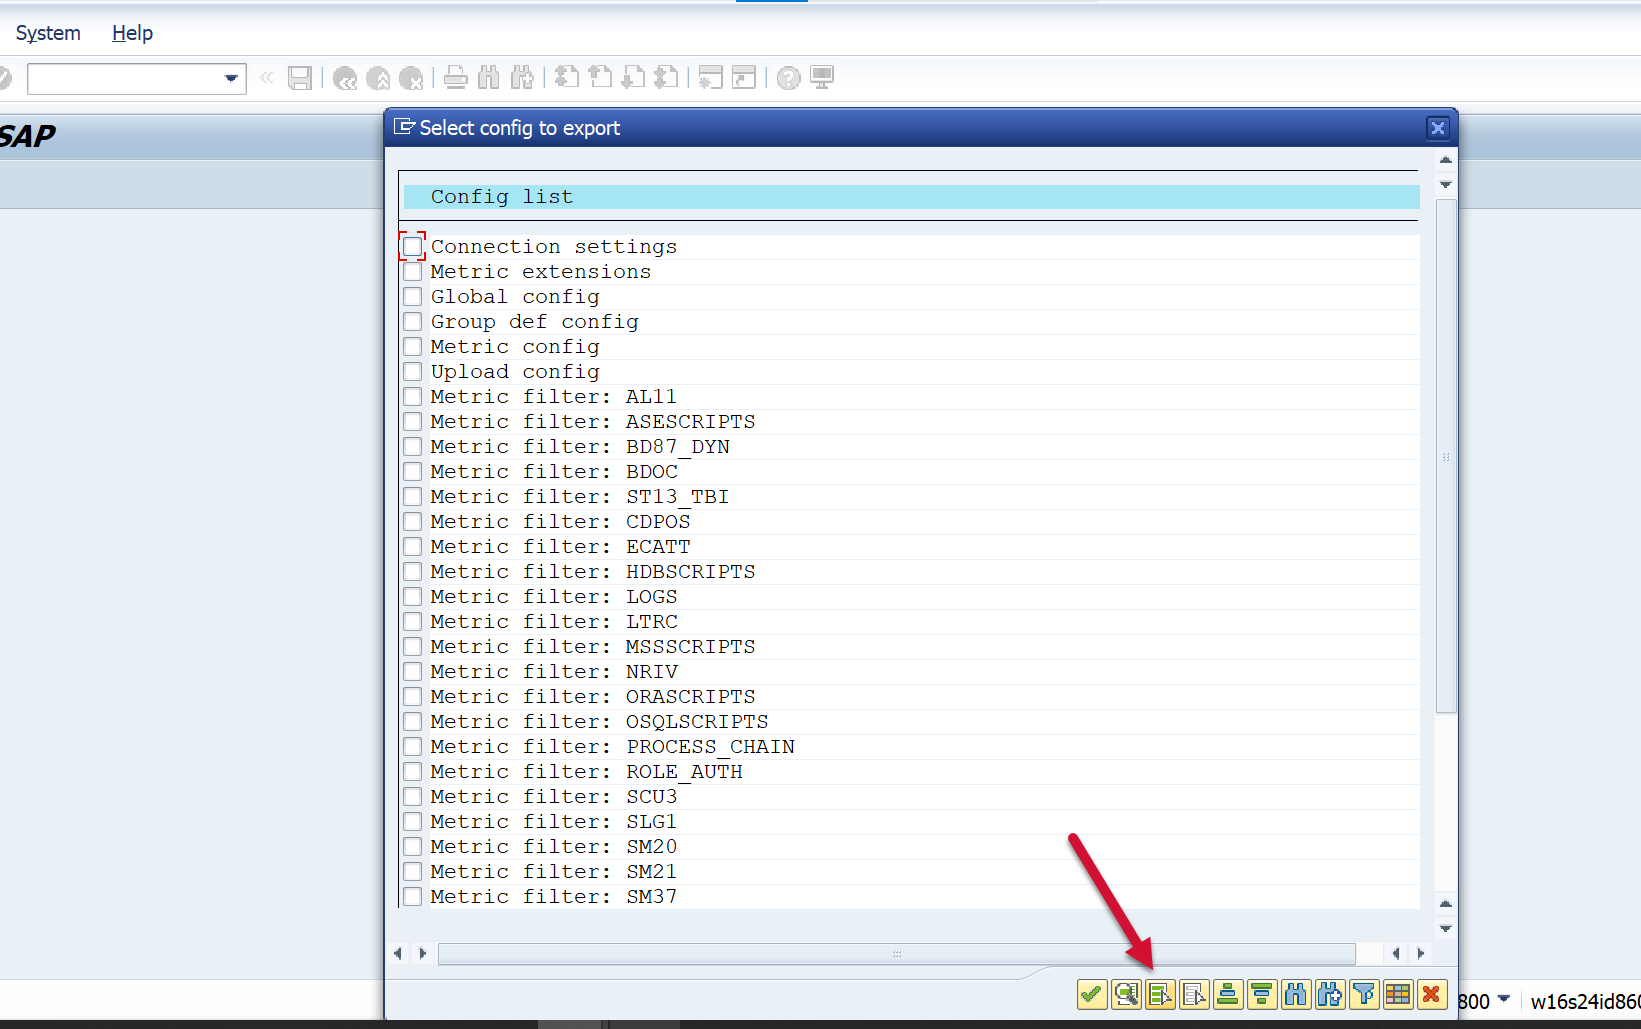Click the Select All icon in dialog toolbar

(x=1159, y=994)
